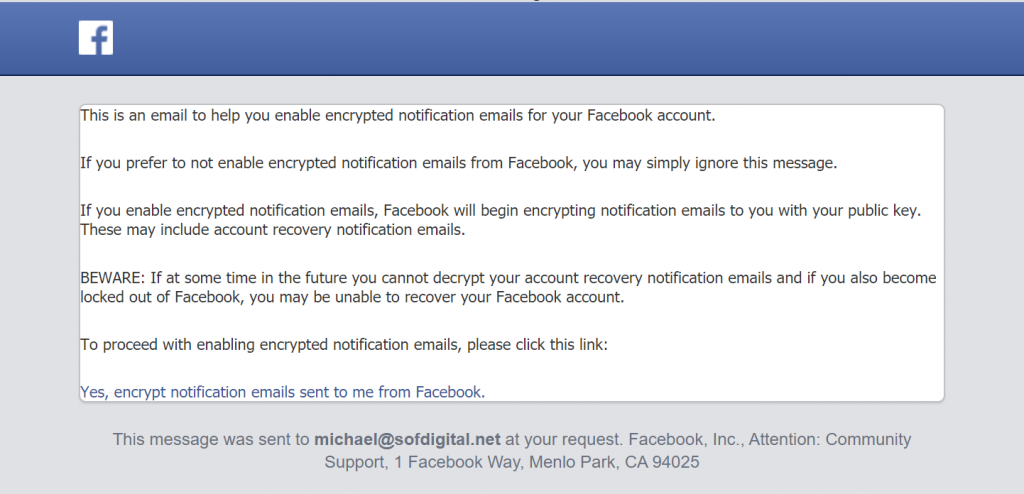1024x494 pixels.
Task: Click the blue Facebook header banner
Action: tap(512, 38)
